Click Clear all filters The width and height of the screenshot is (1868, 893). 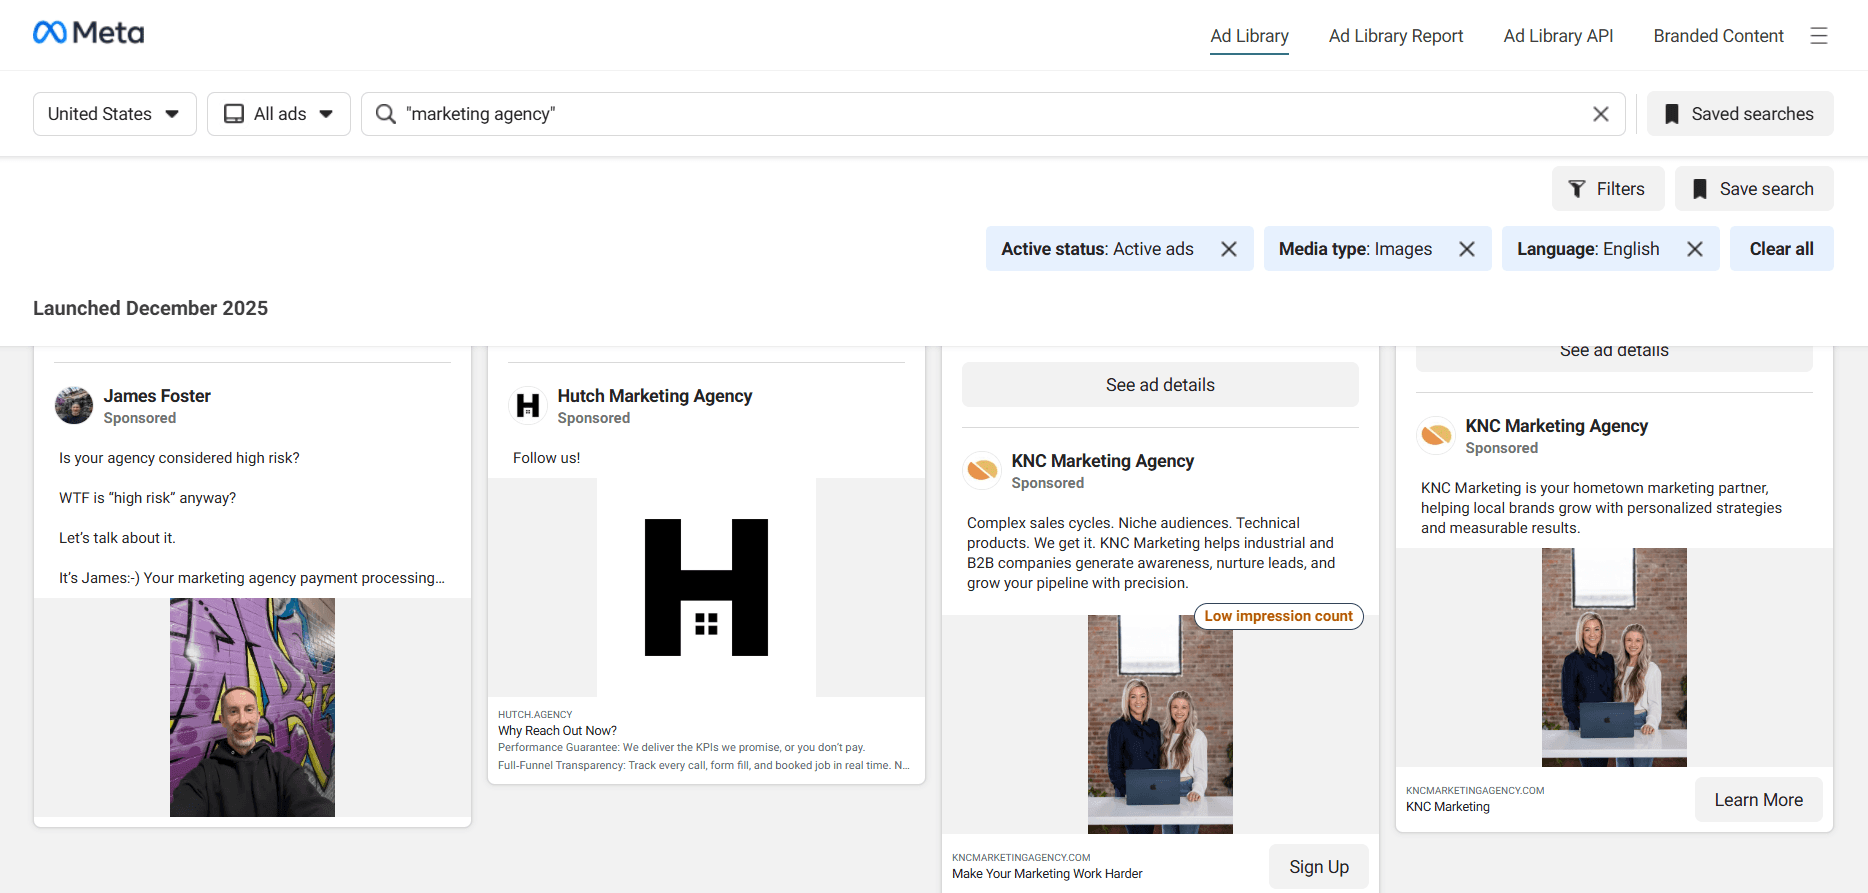pyautogui.click(x=1782, y=249)
